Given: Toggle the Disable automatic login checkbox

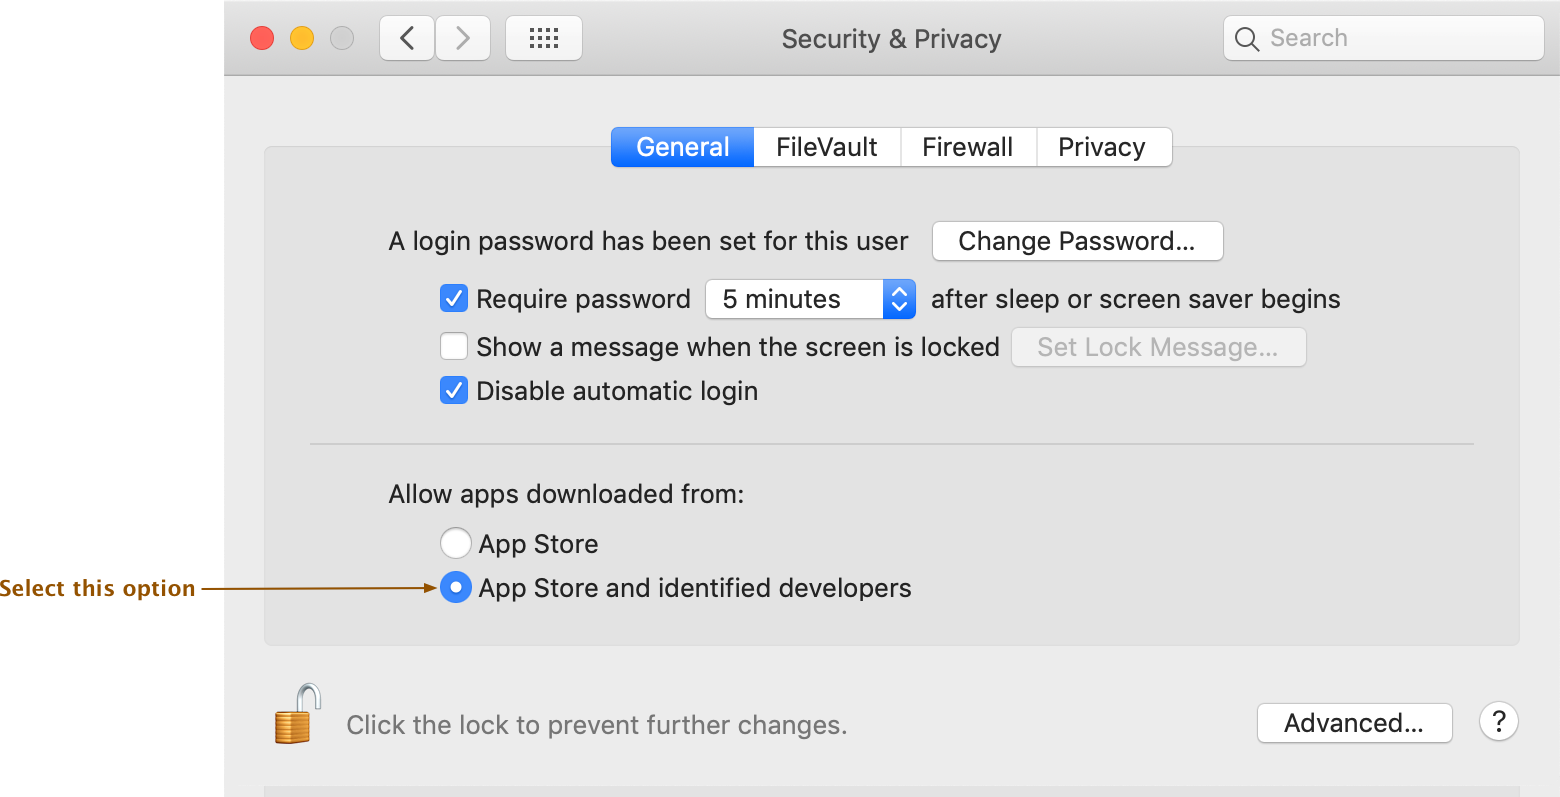Looking at the screenshot, I should [x=454, y=391].
